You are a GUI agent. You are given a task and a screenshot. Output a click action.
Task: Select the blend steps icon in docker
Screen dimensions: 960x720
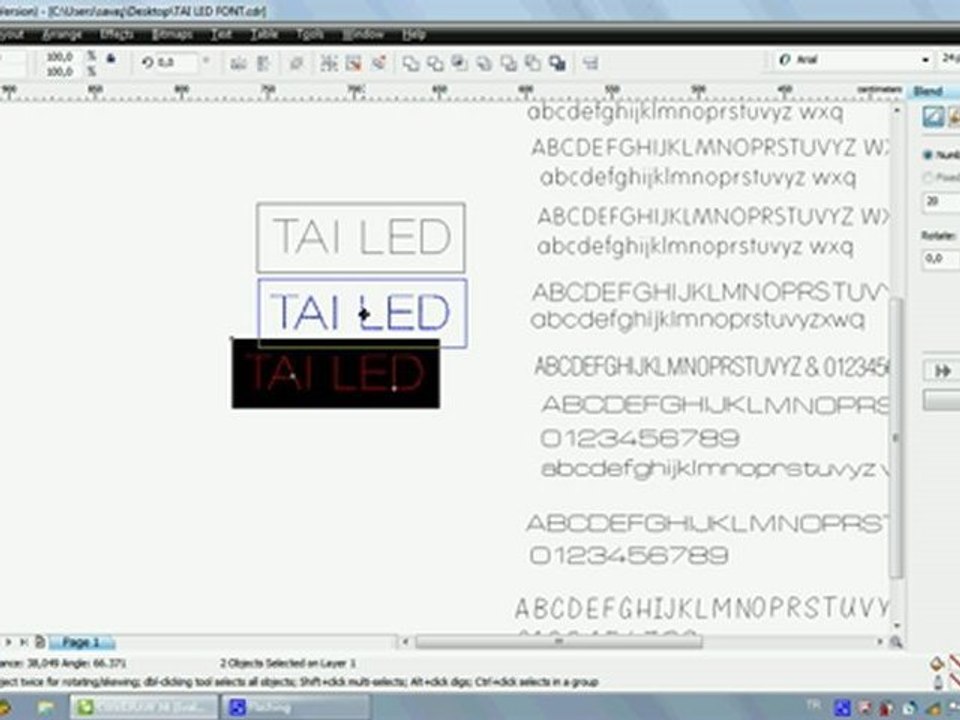click(x=933, y=116)
